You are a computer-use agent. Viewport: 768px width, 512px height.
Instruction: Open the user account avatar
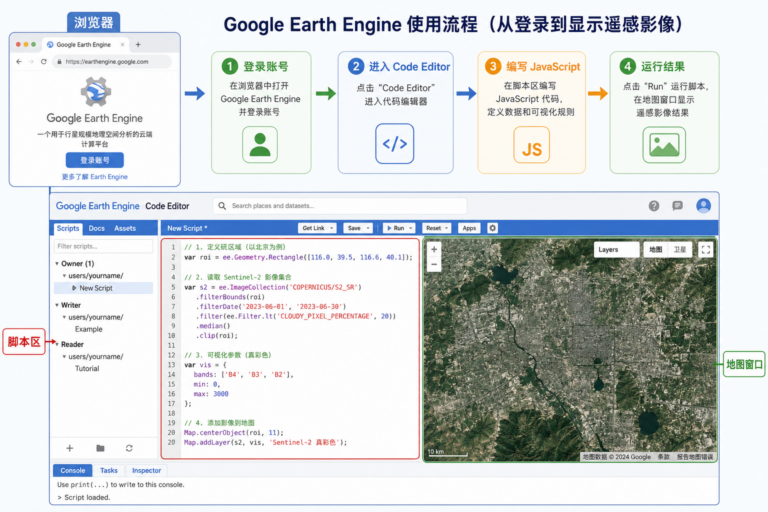(x=703, y=206)
